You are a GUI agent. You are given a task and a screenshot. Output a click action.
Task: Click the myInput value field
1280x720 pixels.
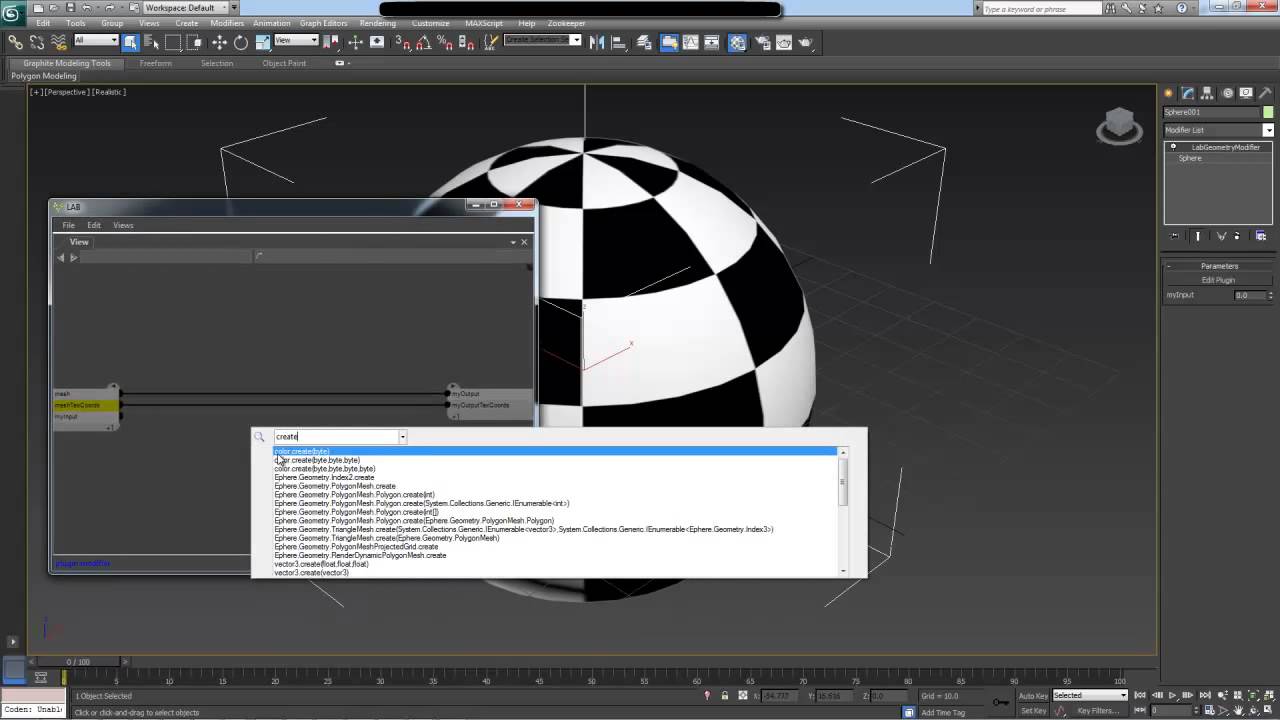[1250, 295]
